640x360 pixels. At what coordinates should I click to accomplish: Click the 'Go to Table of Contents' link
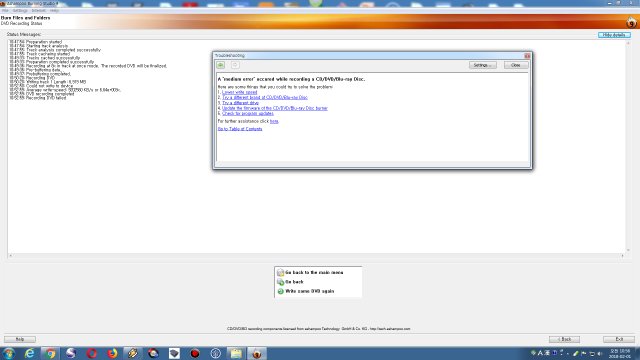point(240,129)
